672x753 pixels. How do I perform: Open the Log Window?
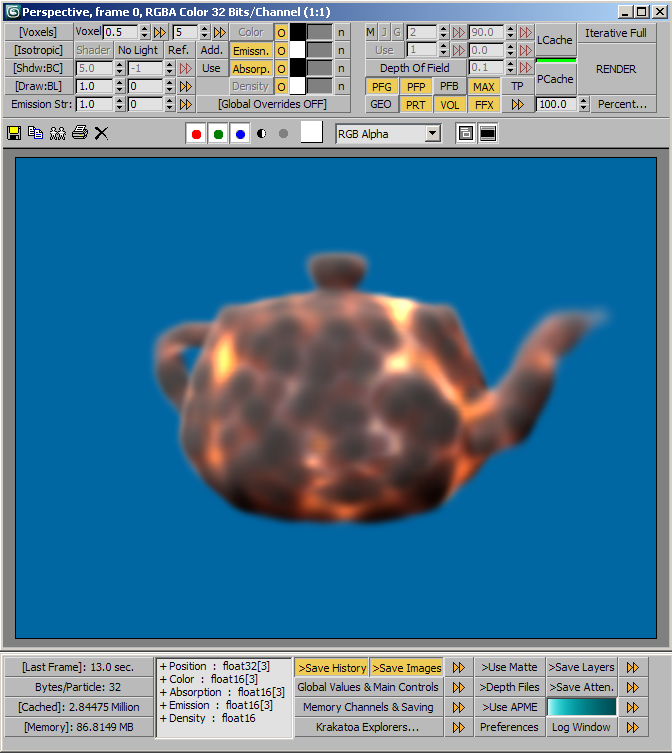click(581, 727)
